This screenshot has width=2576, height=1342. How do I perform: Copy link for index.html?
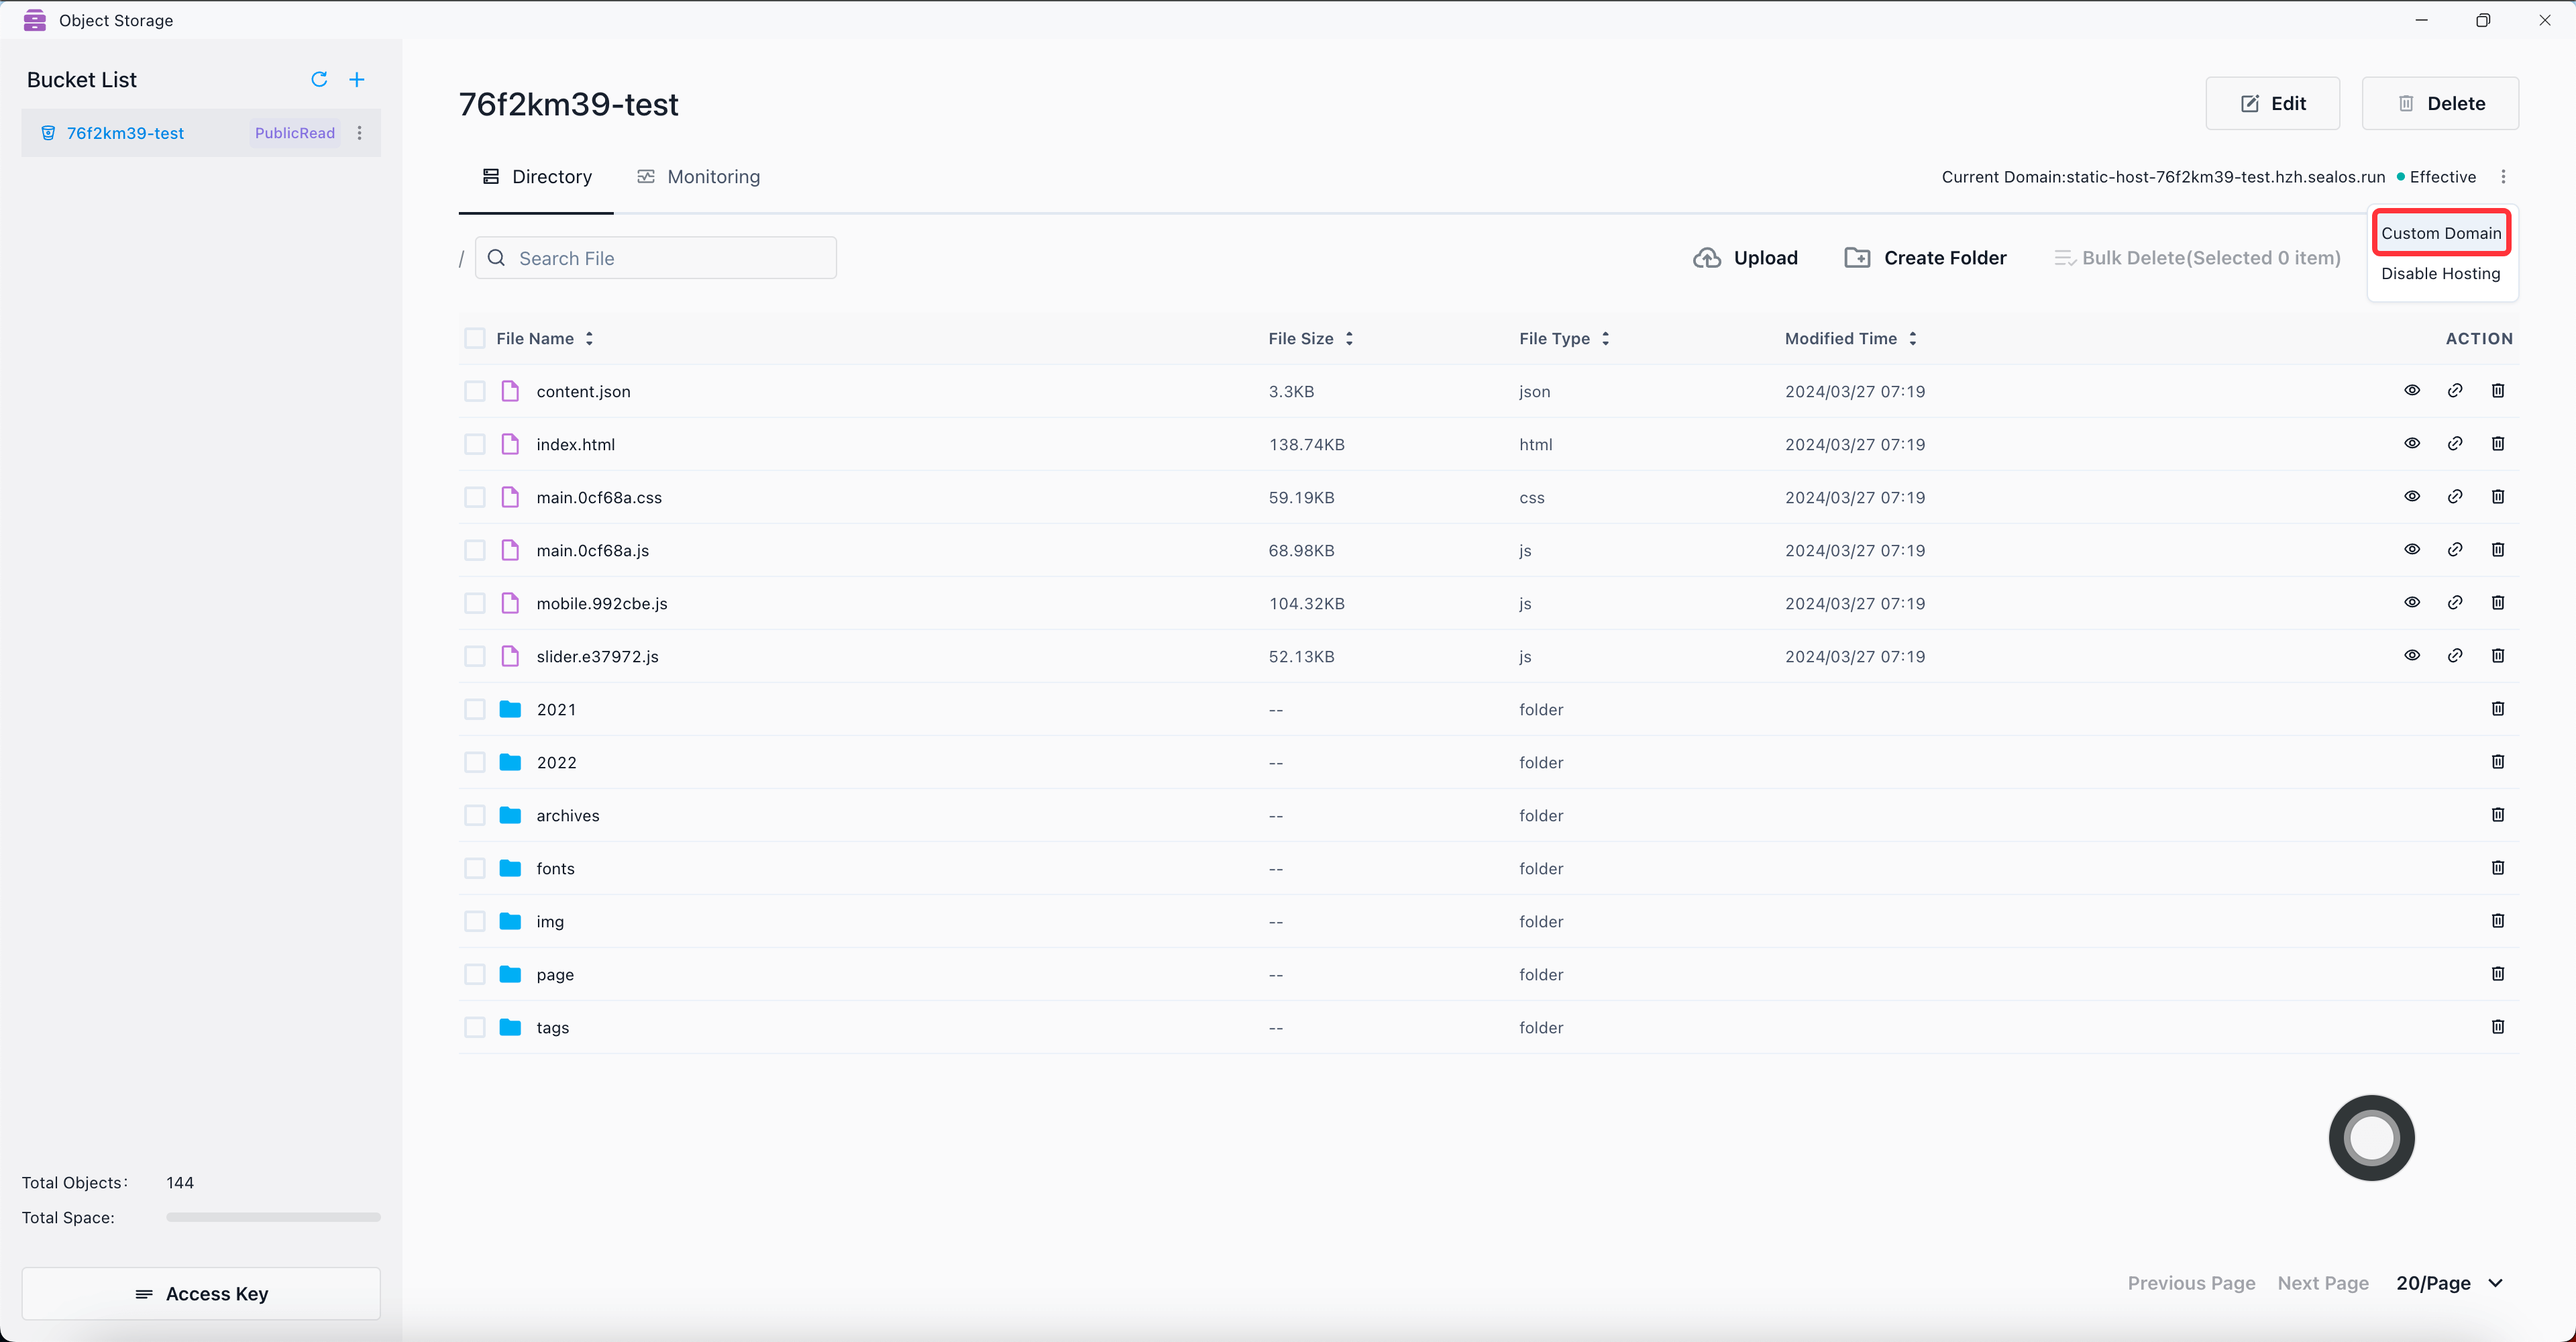pos(2455,443)
